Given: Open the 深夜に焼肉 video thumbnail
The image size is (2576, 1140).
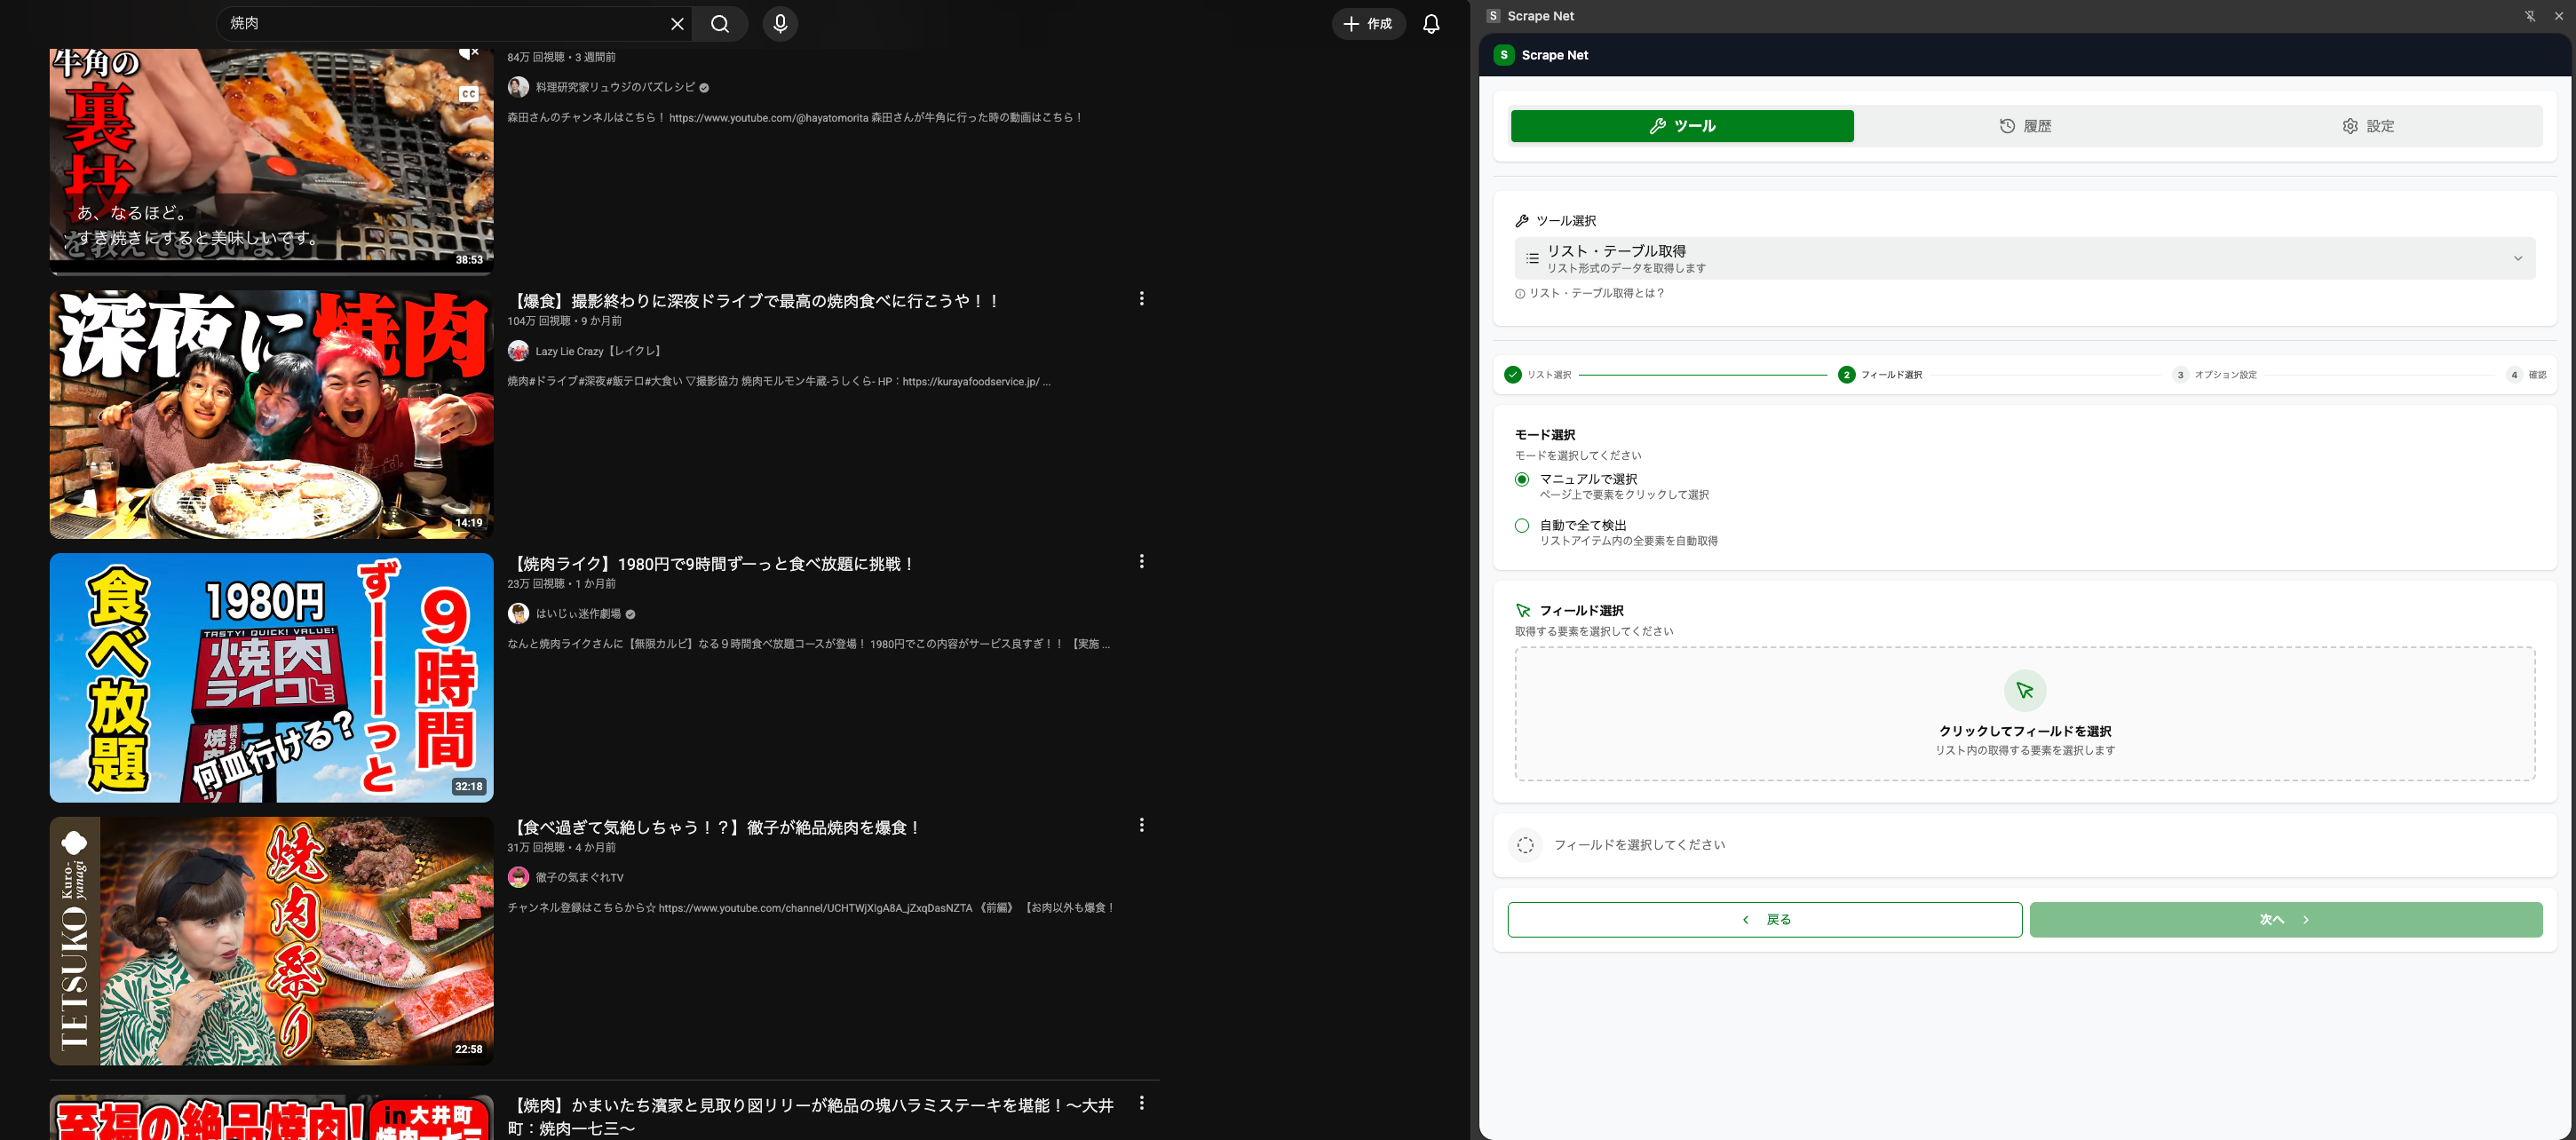Looking at the screenshot, I should pyautogui.click(x=270, y=413).
